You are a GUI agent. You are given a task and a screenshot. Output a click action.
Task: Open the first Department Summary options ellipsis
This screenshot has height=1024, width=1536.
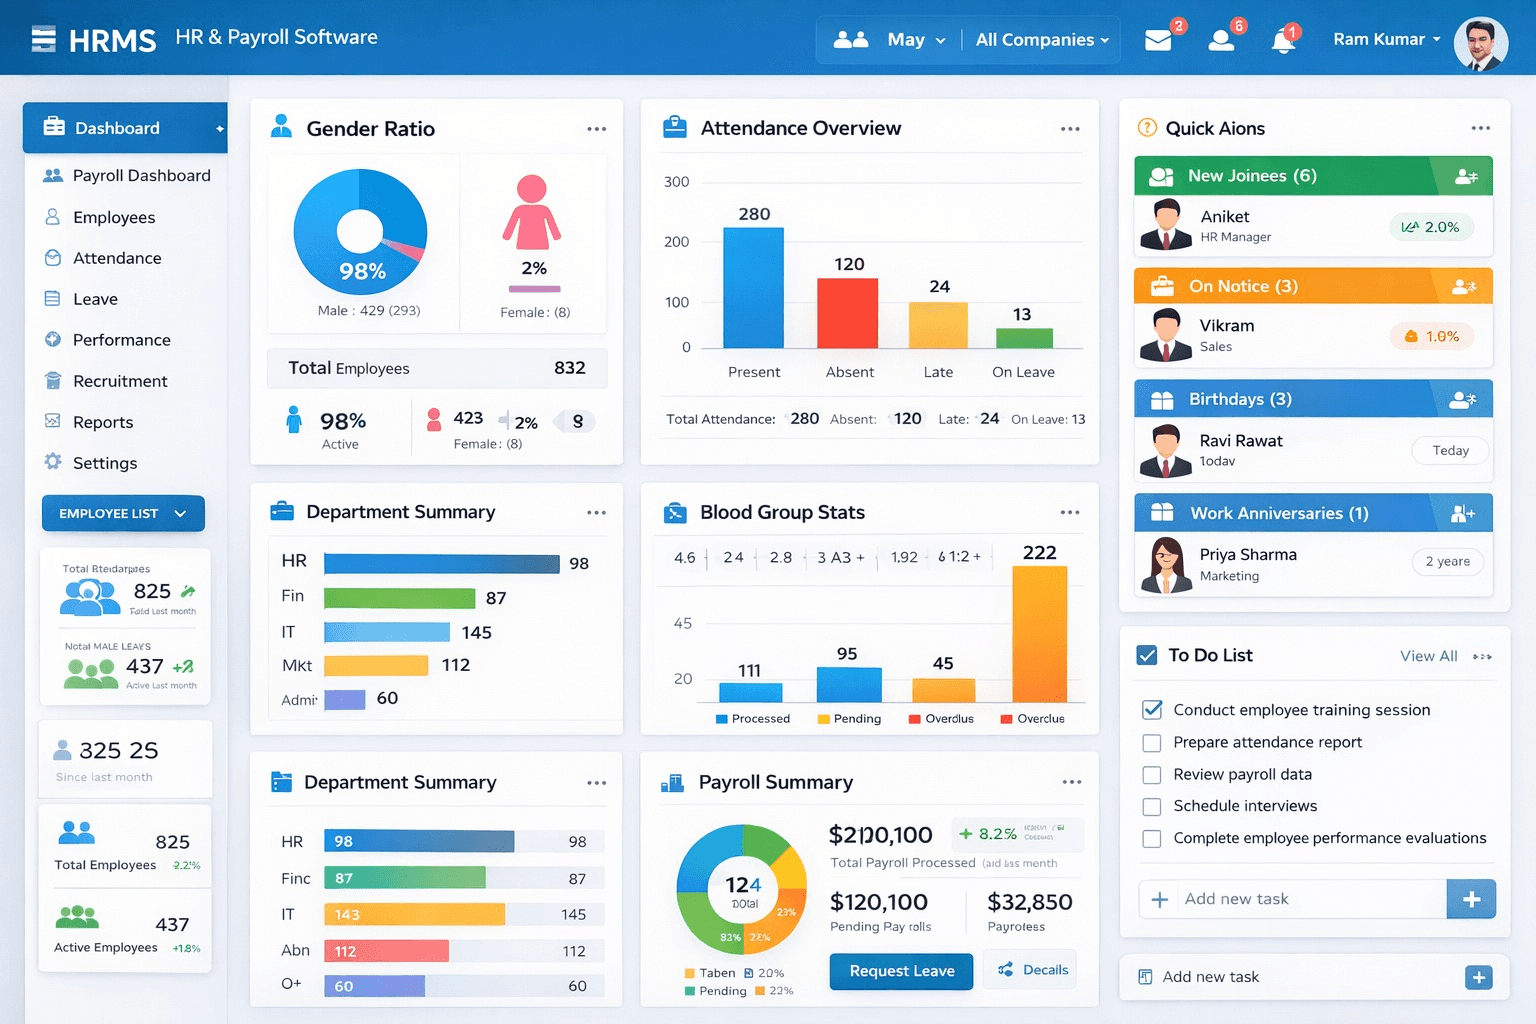pos(597,512)
